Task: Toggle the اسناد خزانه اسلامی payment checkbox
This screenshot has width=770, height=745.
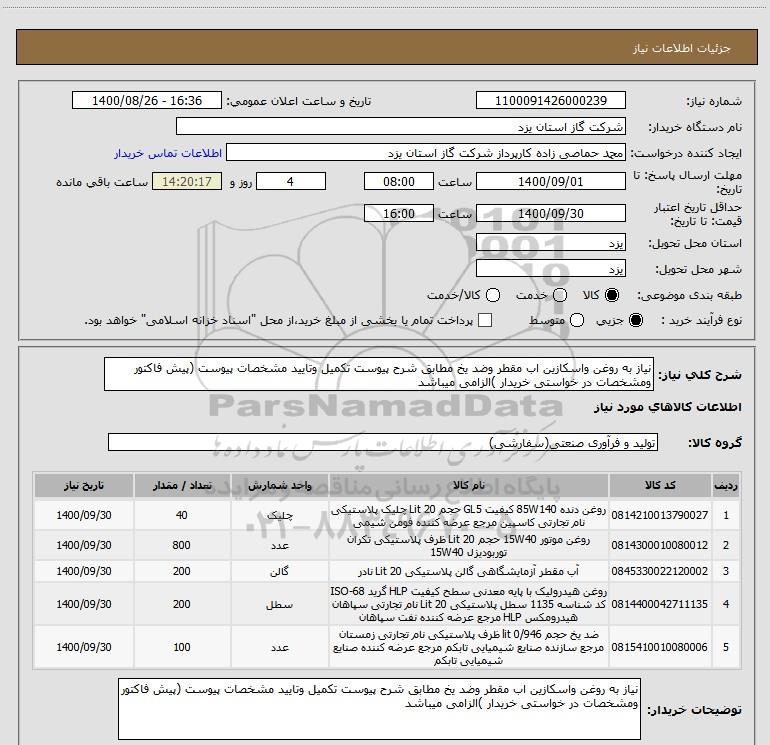Action: tap(485, 320)
